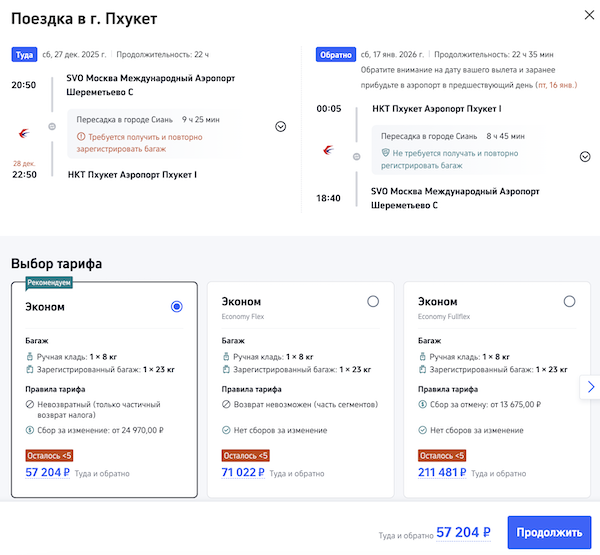
Task: Click the return flight airline logo icon
Action: [327, 150]
